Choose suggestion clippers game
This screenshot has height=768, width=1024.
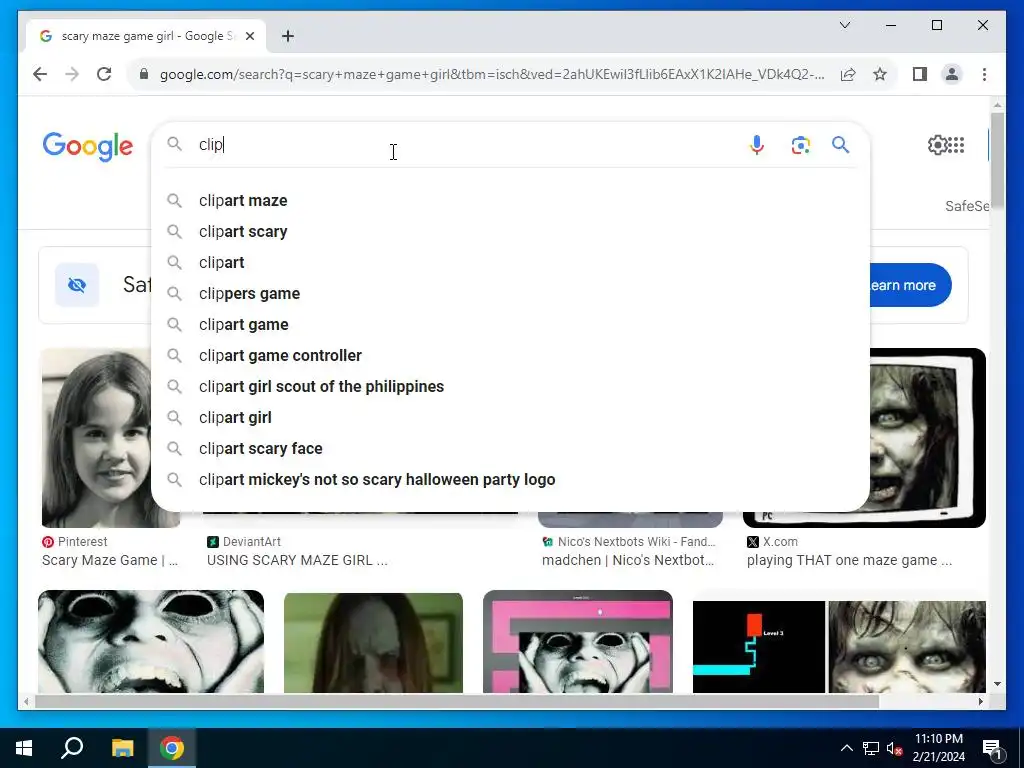tap(510, 293)
